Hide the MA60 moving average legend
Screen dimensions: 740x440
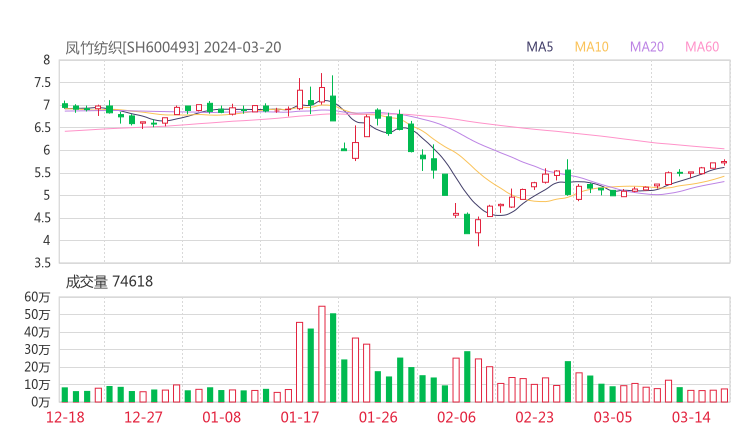pos(702,47)
